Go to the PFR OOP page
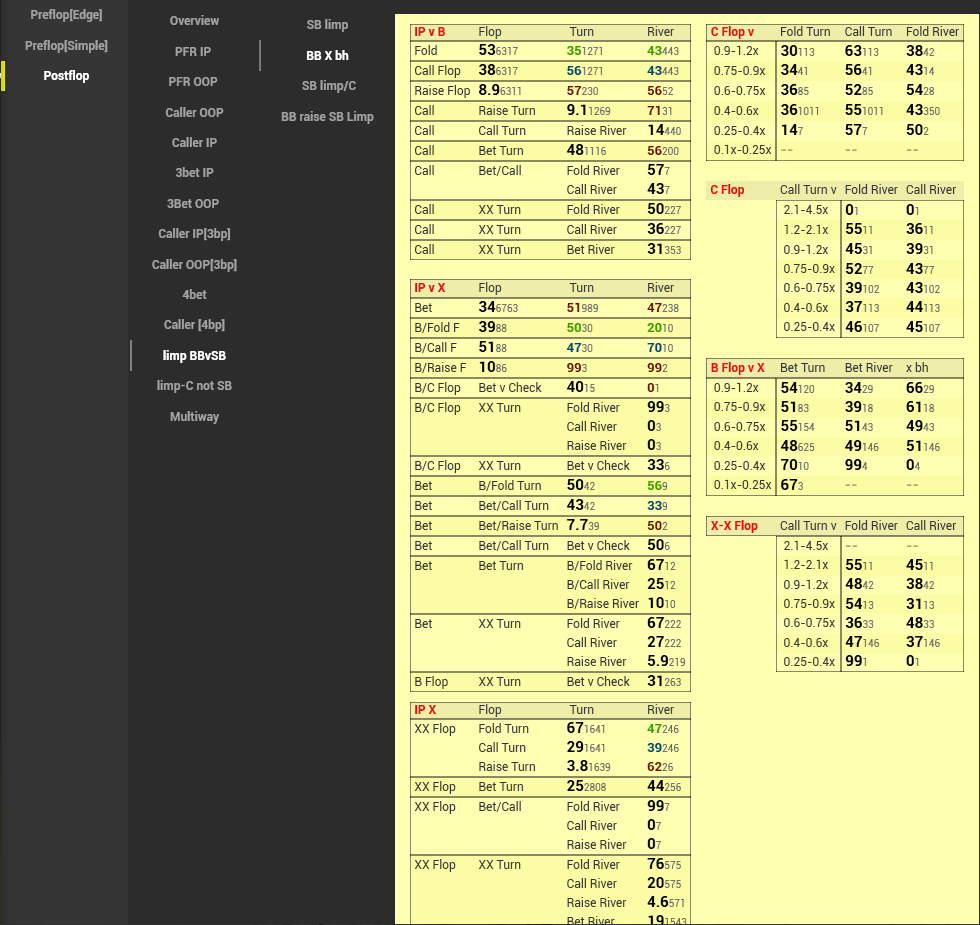 coord(194,82)
